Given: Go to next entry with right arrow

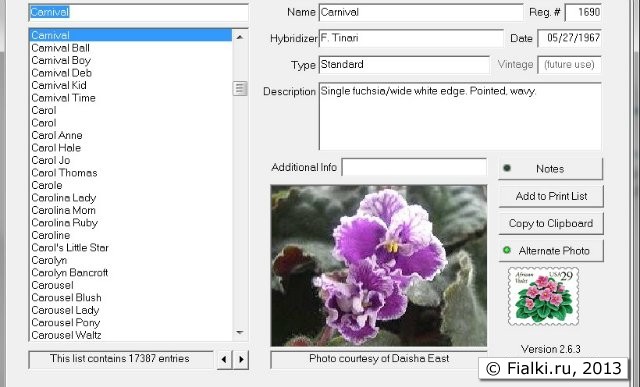Looking at the screenshot, I should 241,360.
